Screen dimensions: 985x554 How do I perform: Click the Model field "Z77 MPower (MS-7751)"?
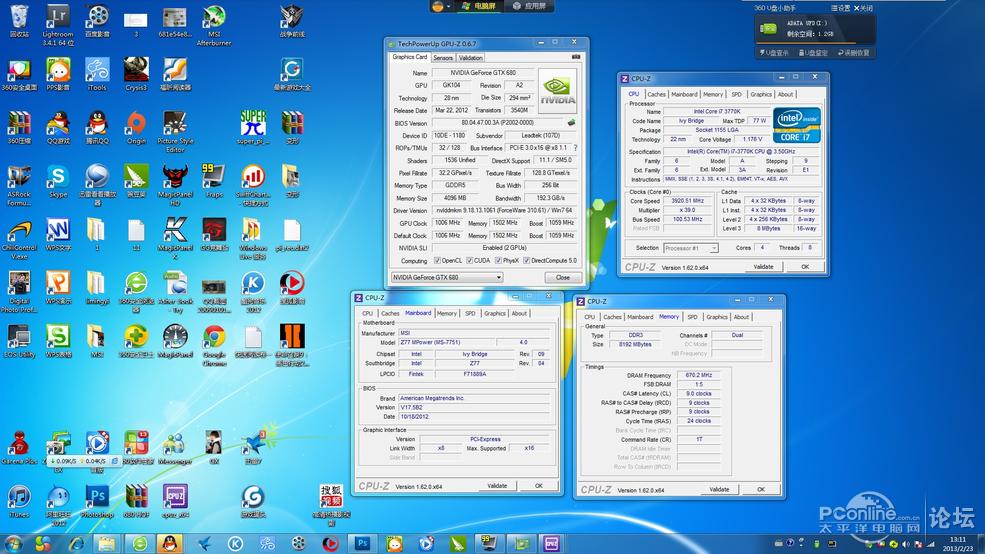pos(446,342)
